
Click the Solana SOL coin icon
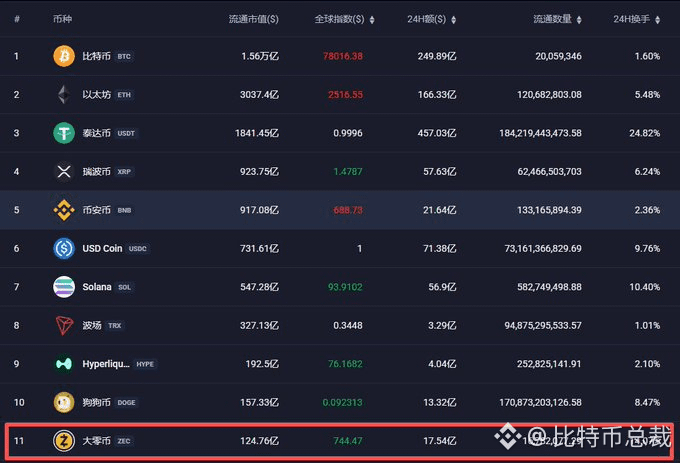coord(64,287)
